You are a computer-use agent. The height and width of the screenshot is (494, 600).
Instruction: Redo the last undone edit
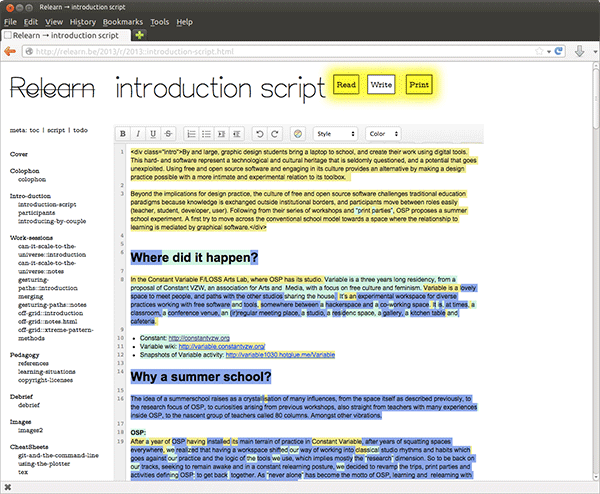(x=274, y=134)
